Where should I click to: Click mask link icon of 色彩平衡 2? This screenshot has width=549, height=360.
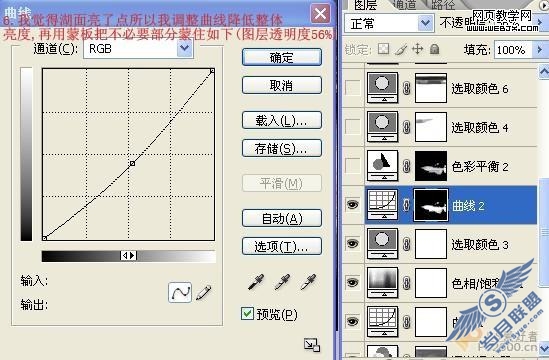point(406,166)
